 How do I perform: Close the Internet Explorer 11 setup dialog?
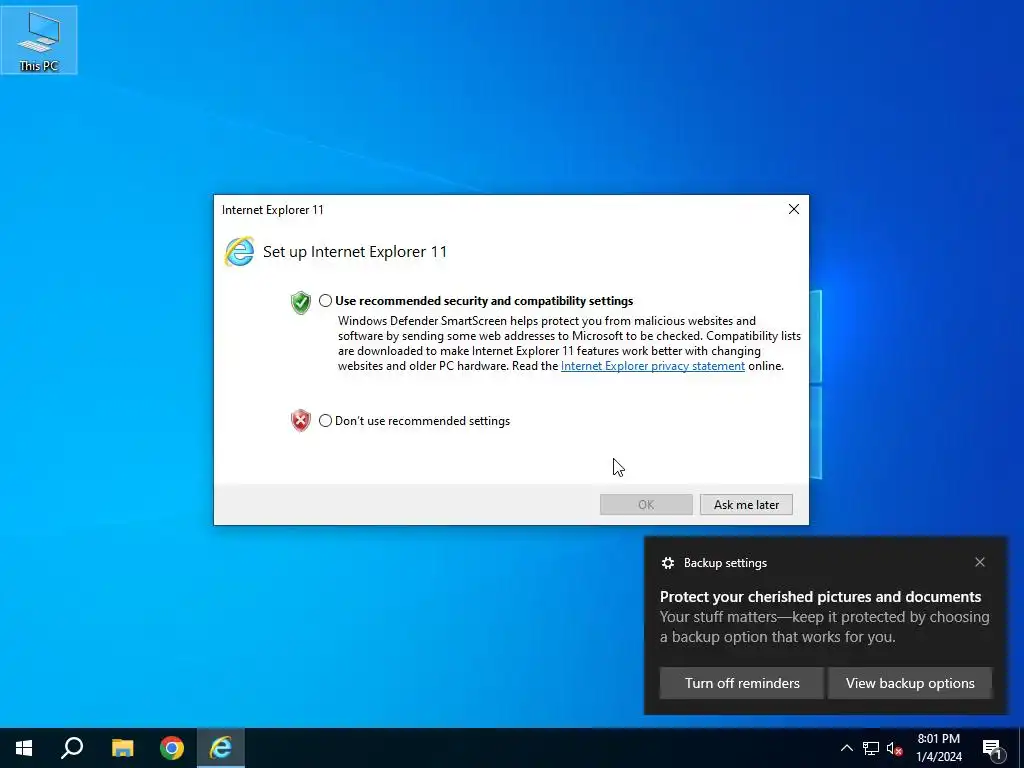(x=793, y=209)
